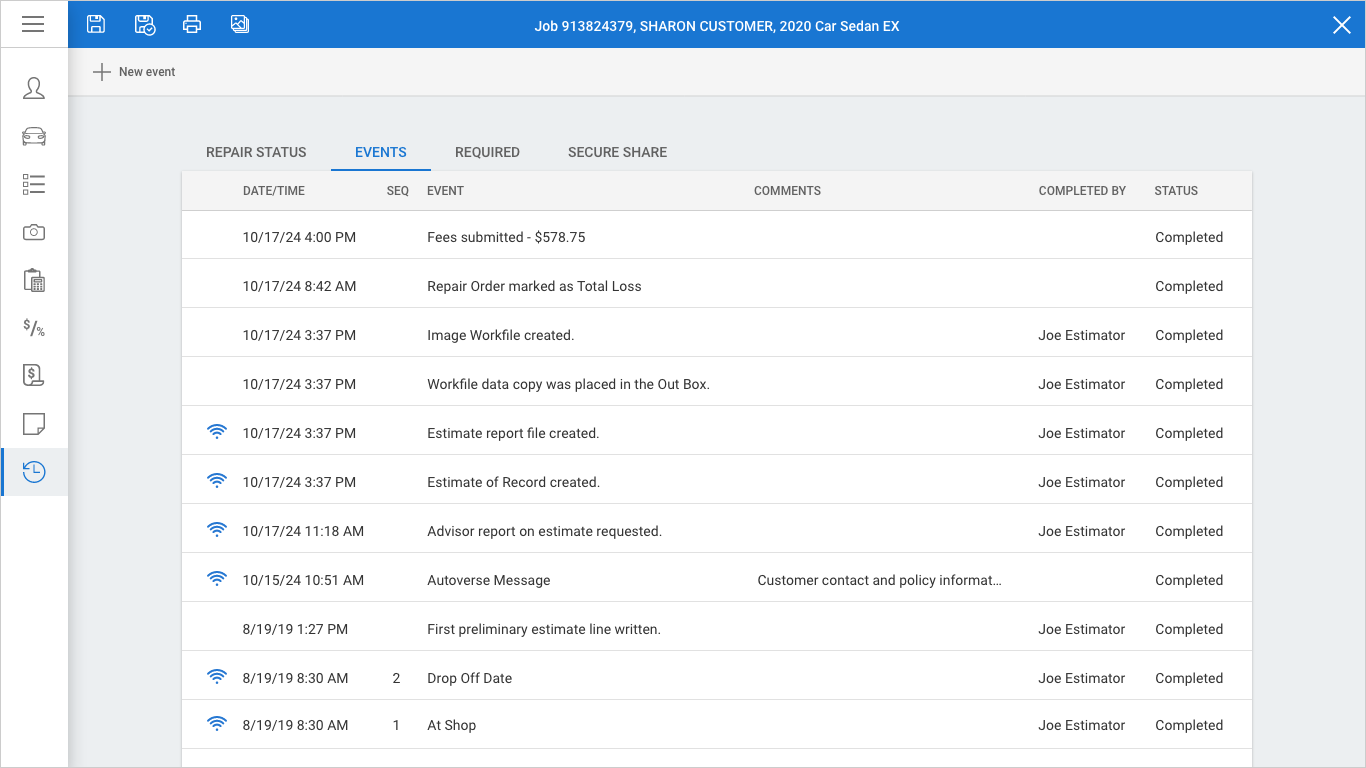Click the Save floppy disk icon
This screenshot has width=1366, height=768.
(x=96, y=25)
